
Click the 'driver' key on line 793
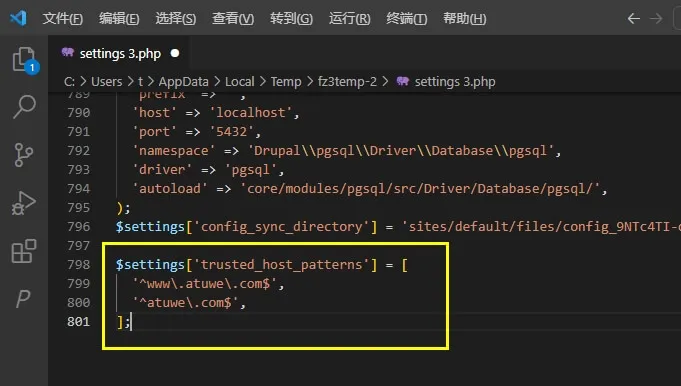162,170
